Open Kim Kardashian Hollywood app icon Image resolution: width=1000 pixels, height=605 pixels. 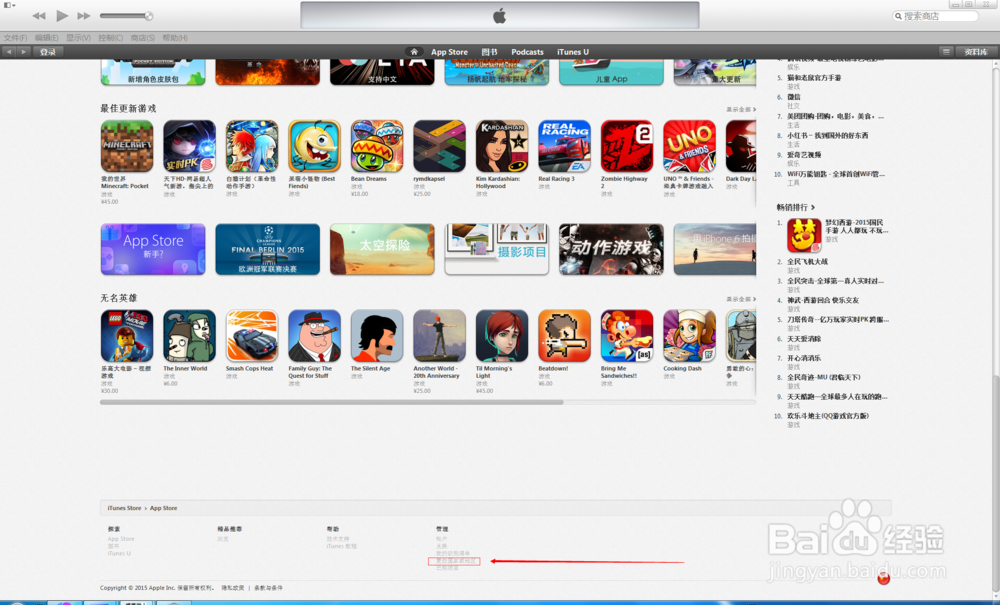coord(502,146)
